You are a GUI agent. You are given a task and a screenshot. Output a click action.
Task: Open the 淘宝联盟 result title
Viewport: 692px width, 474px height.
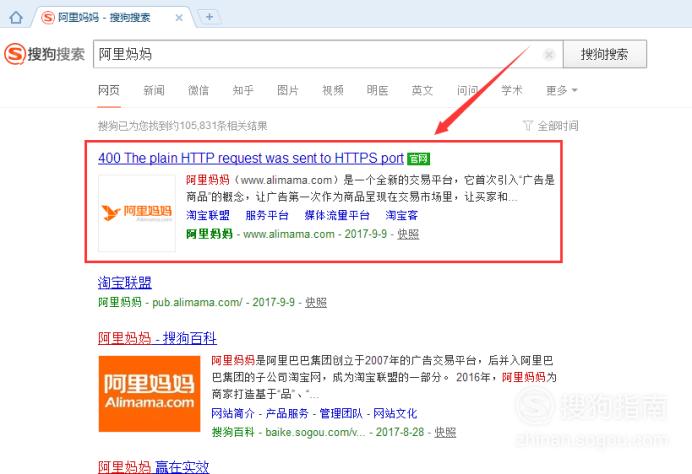coord(124,282)
